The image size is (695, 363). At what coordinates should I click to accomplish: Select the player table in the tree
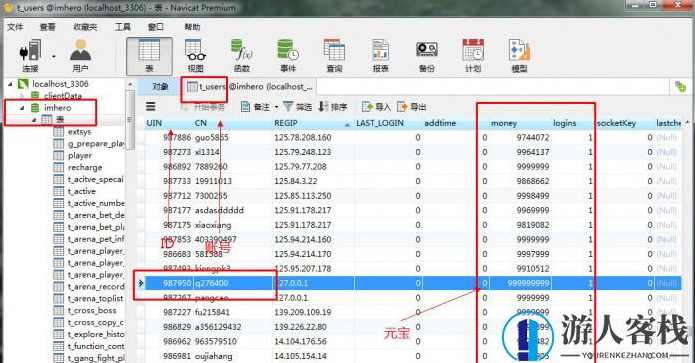click(x=80, y=156)
